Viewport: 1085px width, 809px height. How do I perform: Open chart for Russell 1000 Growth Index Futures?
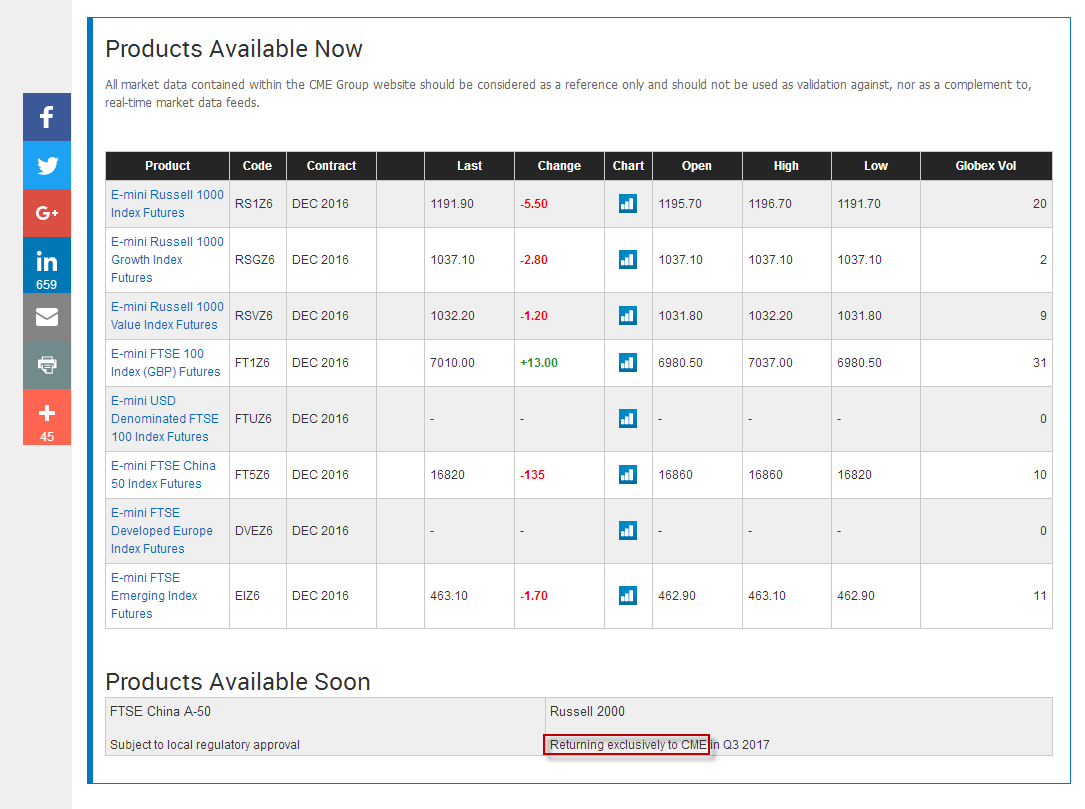(628, 260)
